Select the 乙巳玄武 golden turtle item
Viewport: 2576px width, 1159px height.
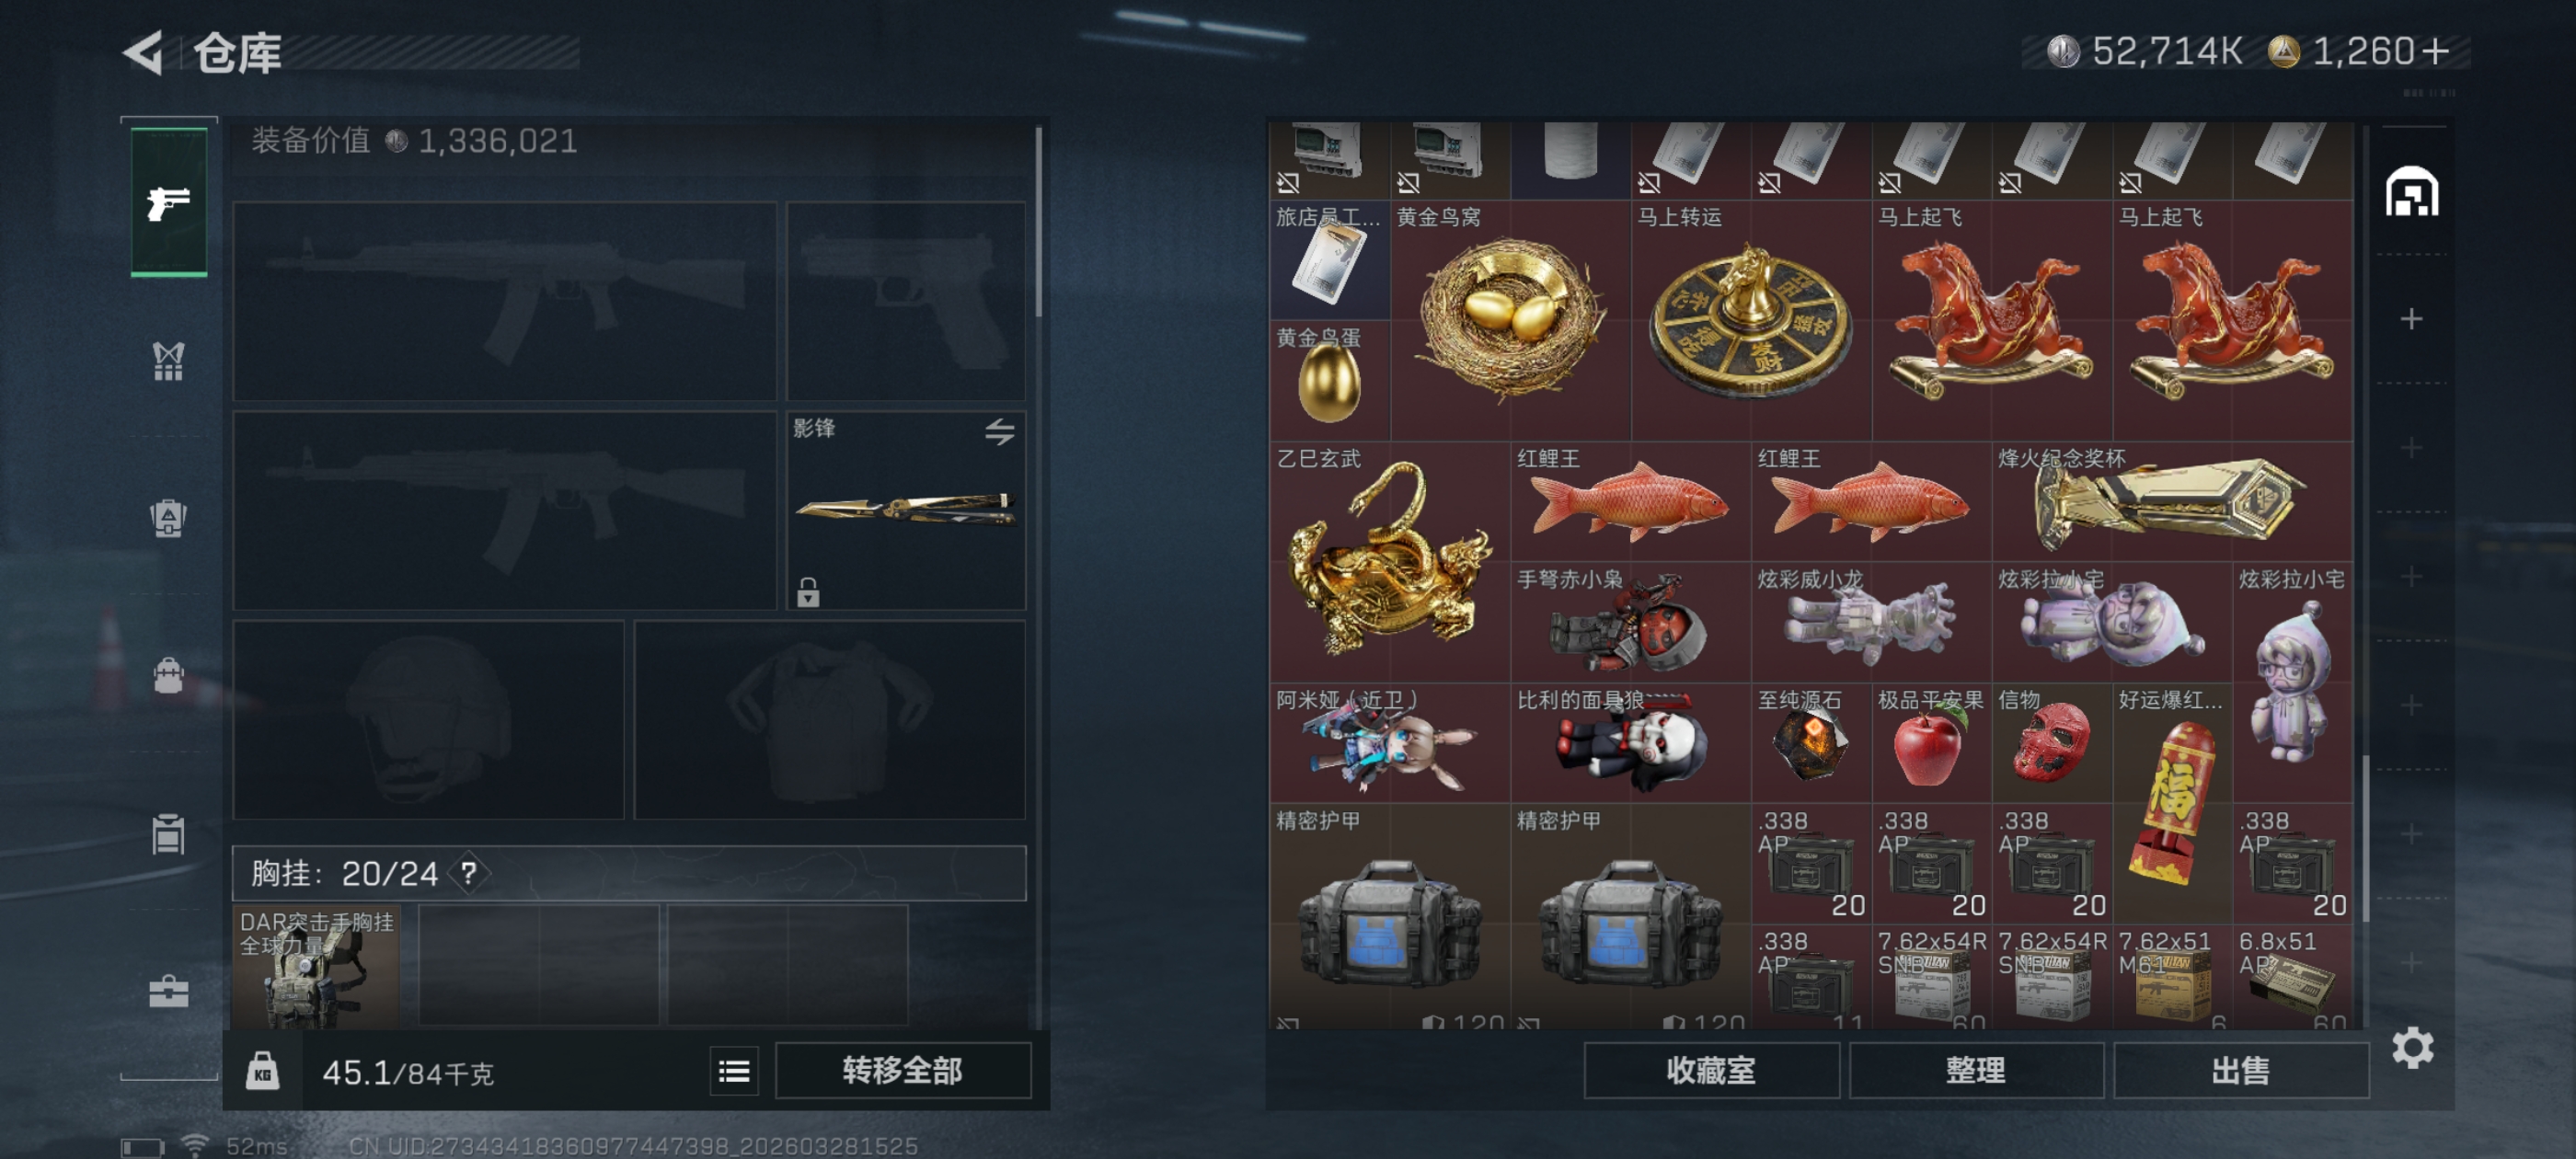[x=1389, y=562]
